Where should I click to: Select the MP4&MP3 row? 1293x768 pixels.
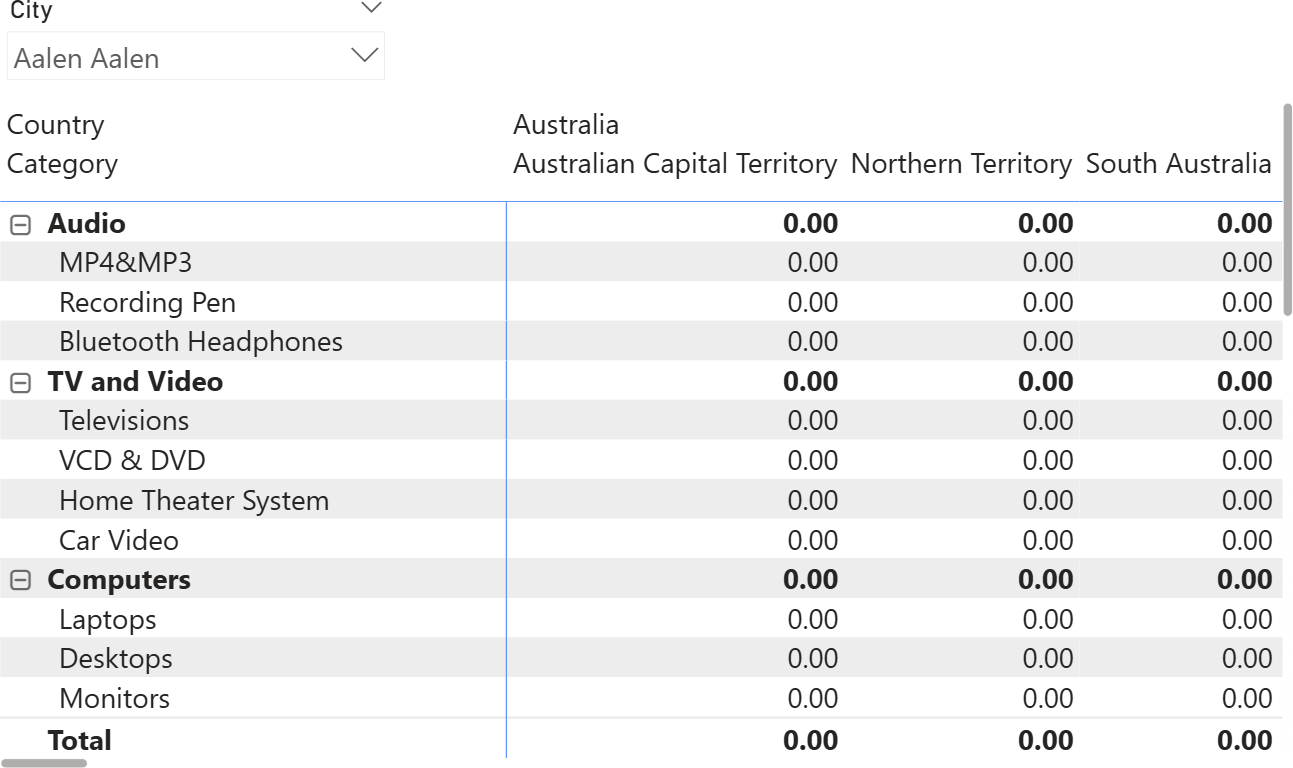click(125, 263)
